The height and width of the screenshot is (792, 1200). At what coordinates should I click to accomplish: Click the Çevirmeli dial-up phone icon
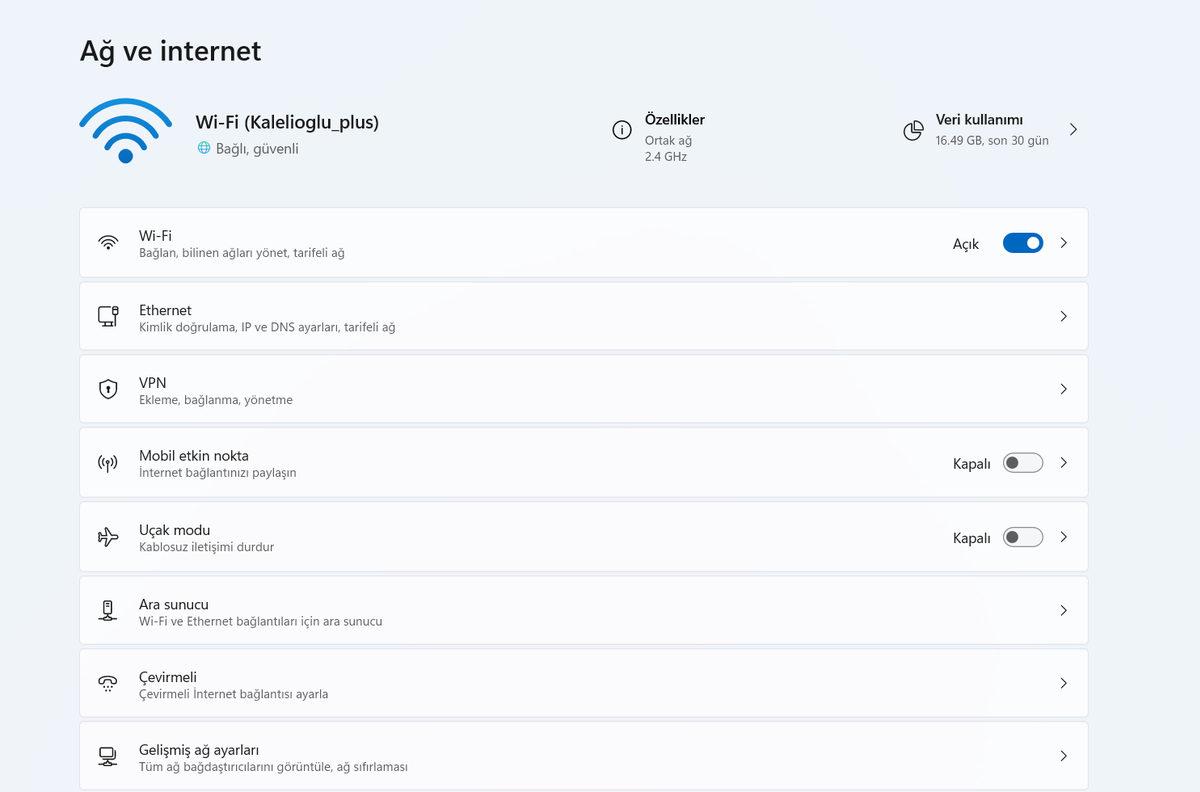[108, 683]
